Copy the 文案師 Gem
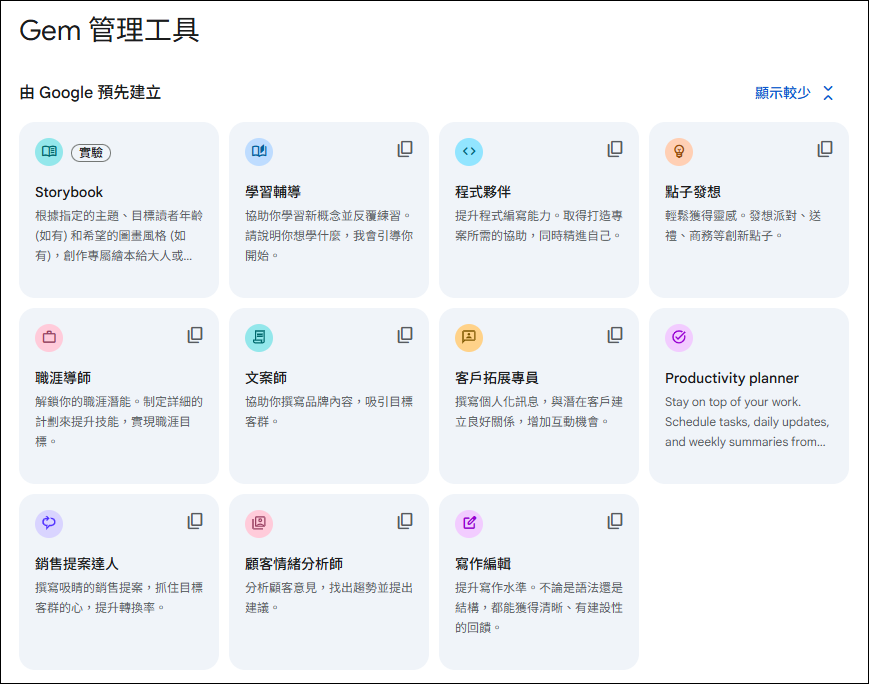This screenshot has width=869, height=684. click(x=405, y=335)
